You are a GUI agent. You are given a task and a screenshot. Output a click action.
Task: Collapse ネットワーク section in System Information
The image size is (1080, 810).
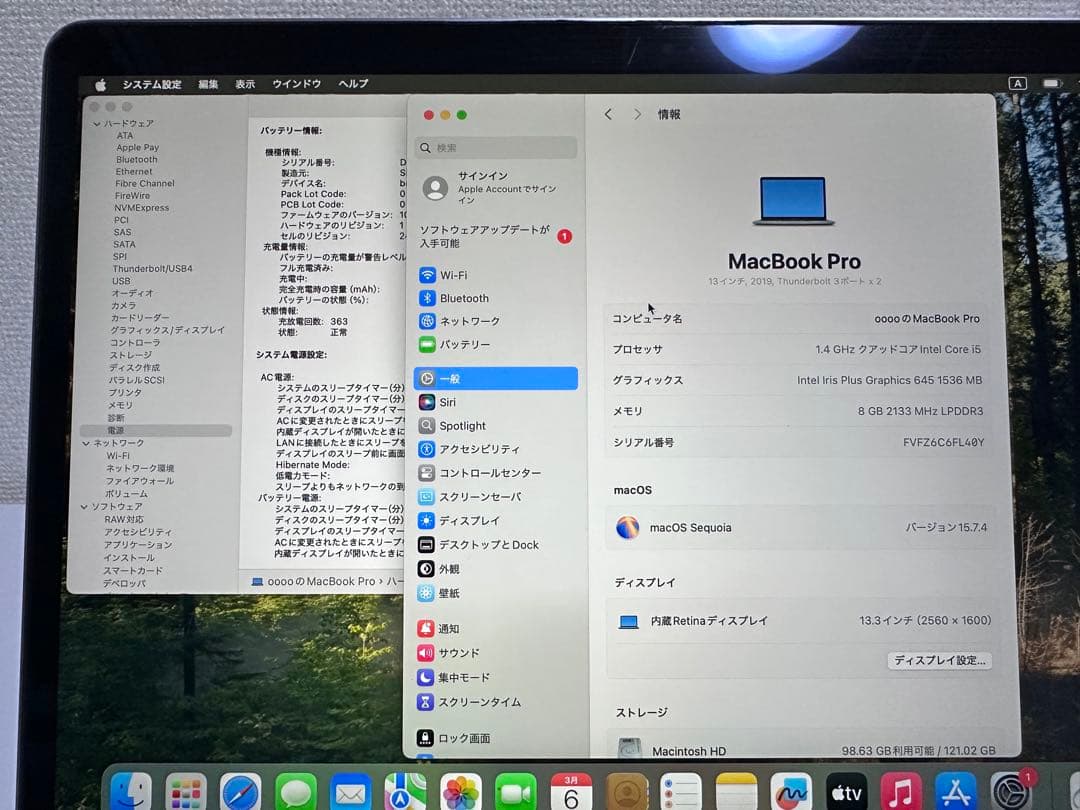(86, 443)
